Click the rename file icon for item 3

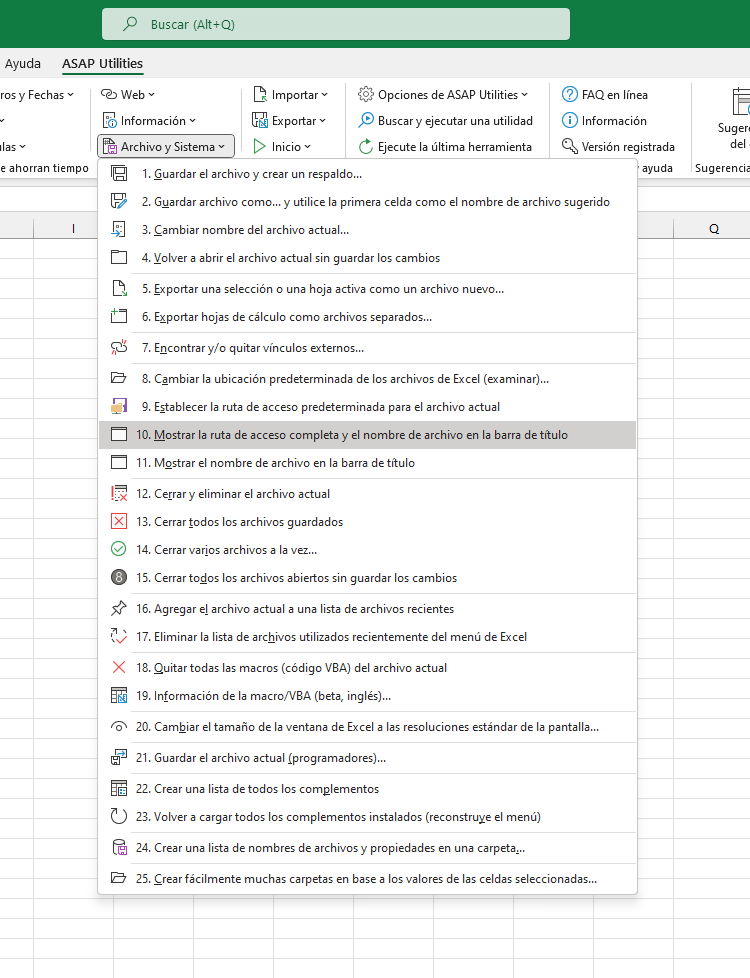coord(119,230)
